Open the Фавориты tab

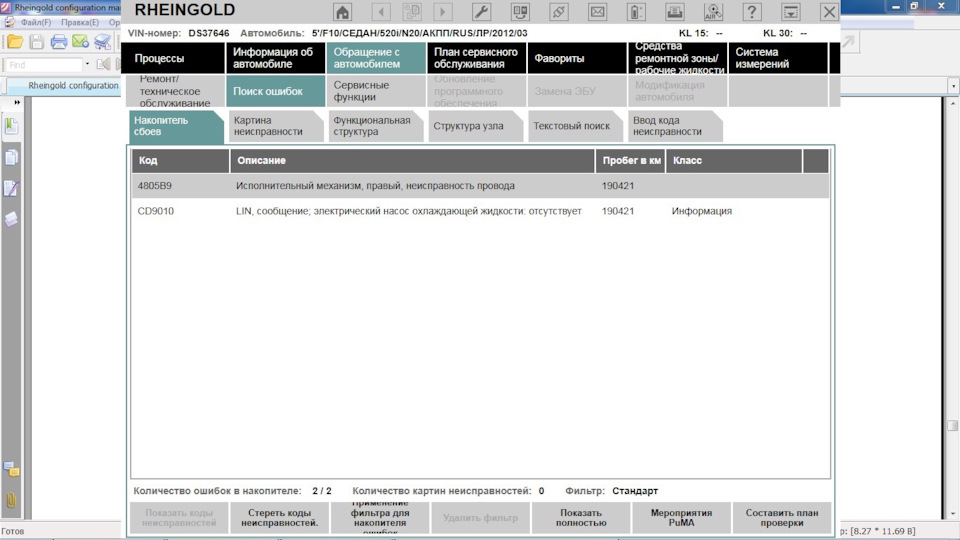click(577, 58)
